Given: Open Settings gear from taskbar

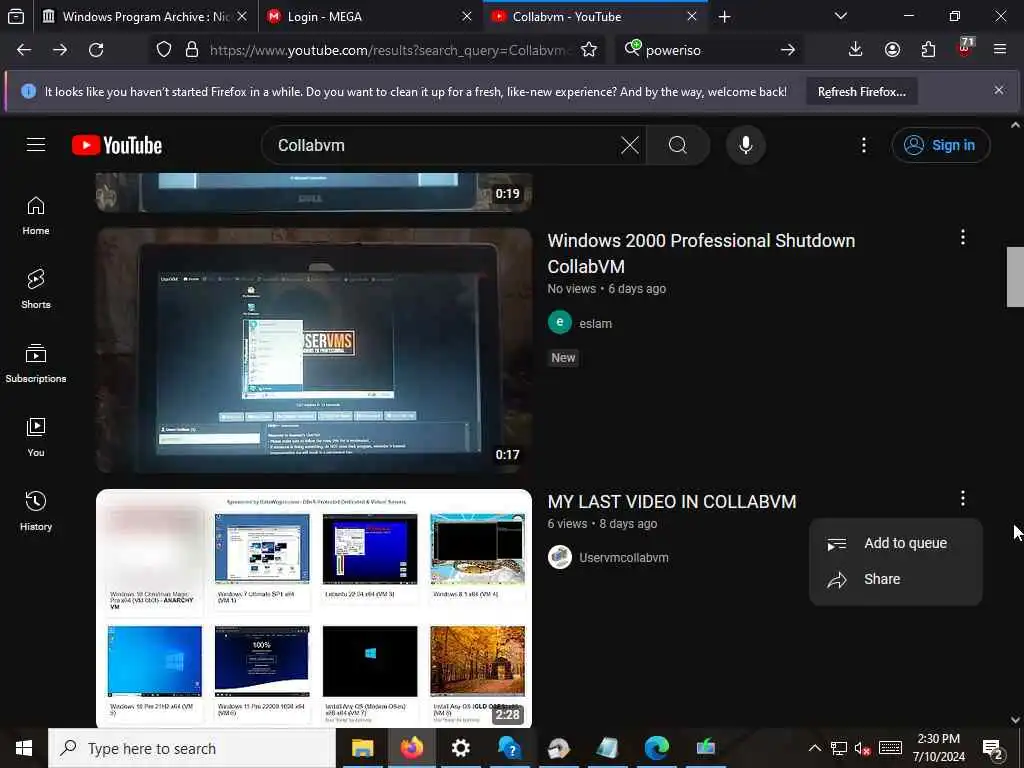Looking at the screenshot, I should click(x=460, y=748).
